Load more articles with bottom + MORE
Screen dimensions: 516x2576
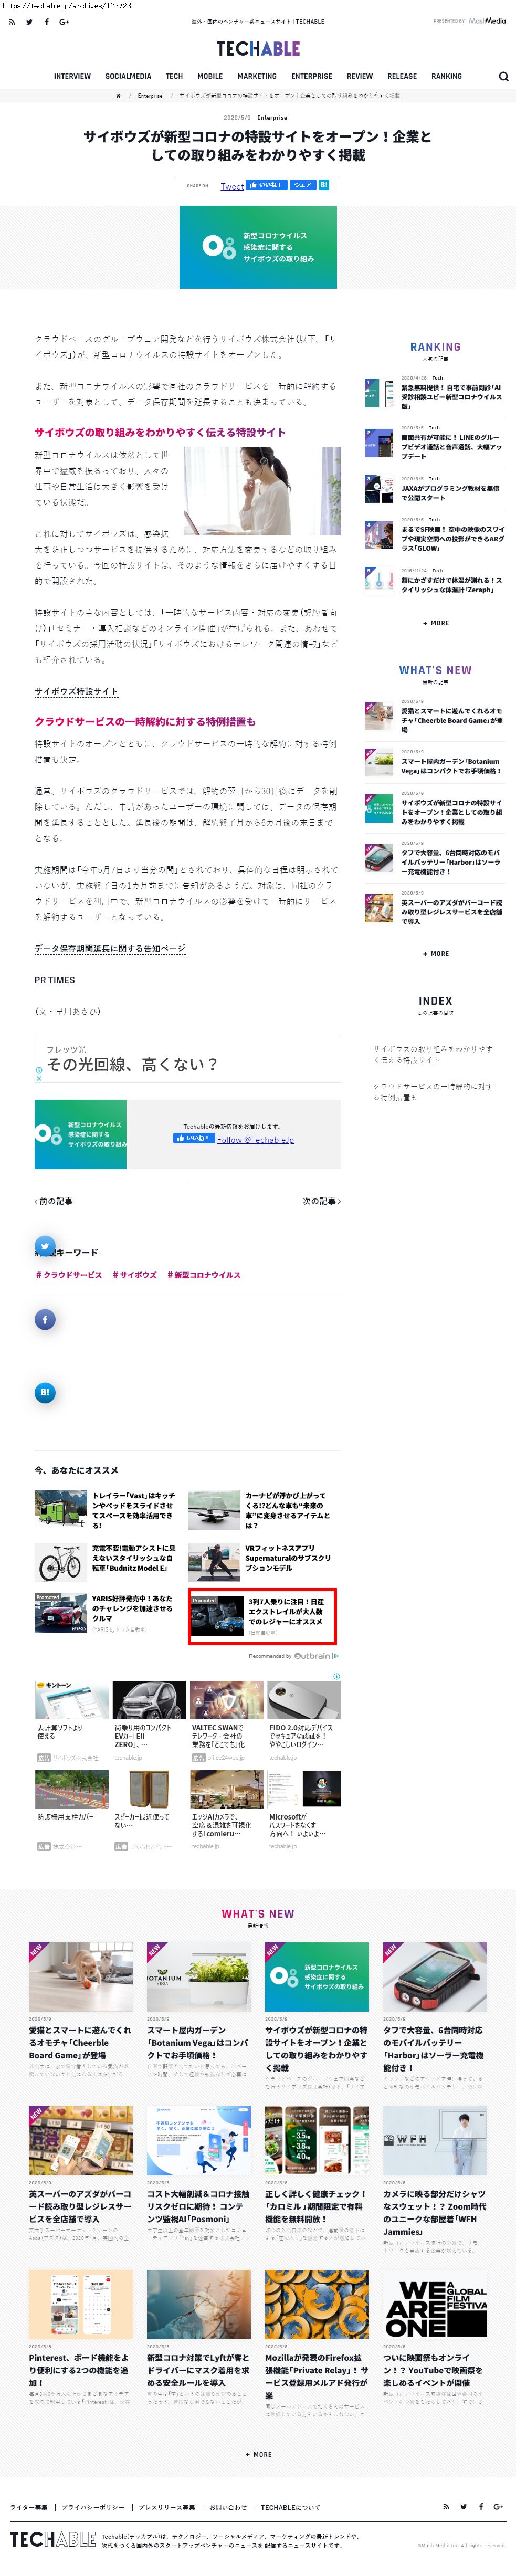(258, 2454)
